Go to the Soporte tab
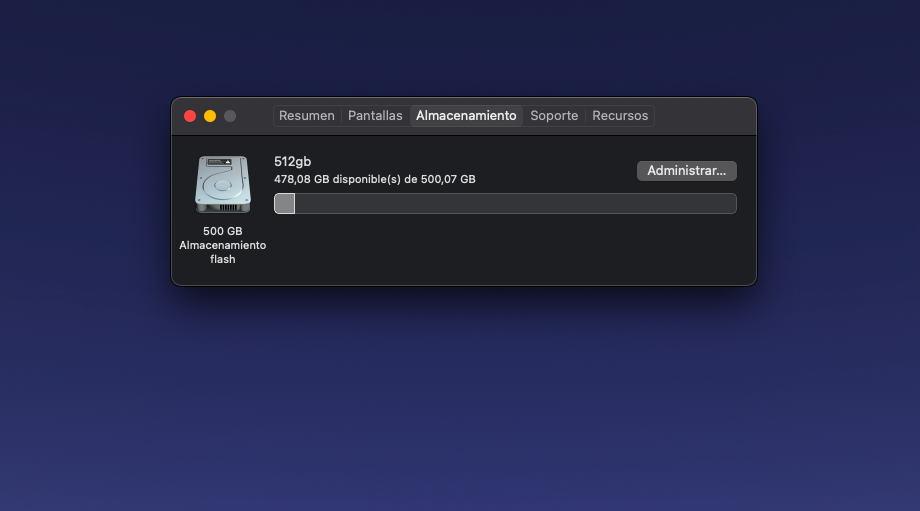920x511 pixels. (554, 116)
